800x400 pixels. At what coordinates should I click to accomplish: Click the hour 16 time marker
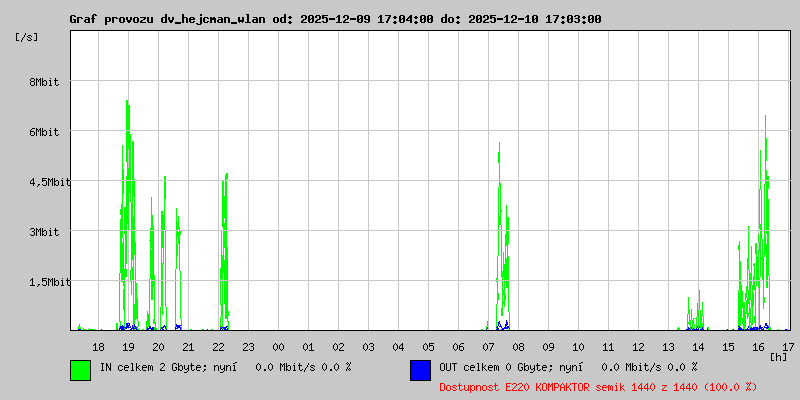pos(759,347)
